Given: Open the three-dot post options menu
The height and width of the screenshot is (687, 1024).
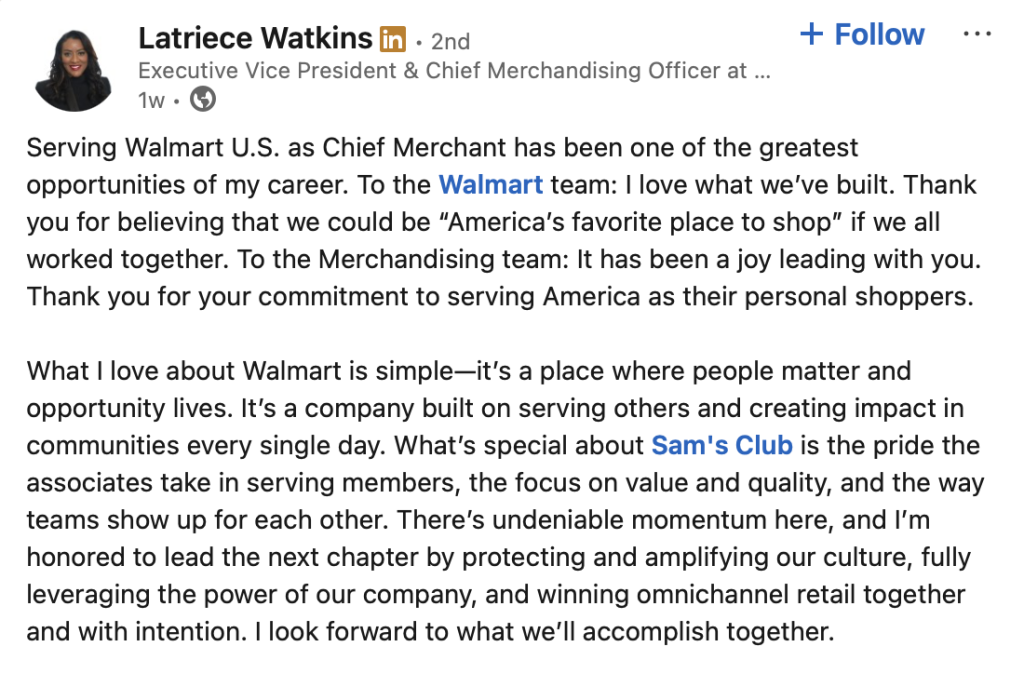Looking at the screenshot, I should click(x=976, y=34).
